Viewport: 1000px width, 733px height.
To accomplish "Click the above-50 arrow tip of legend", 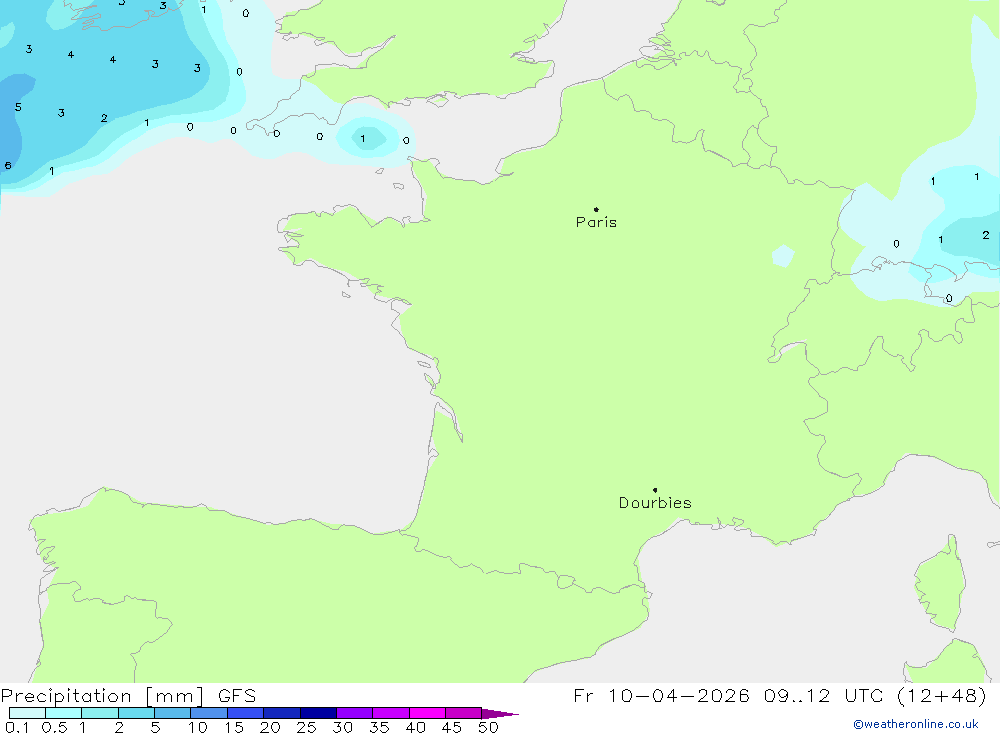I will click(x=501, y=714).
